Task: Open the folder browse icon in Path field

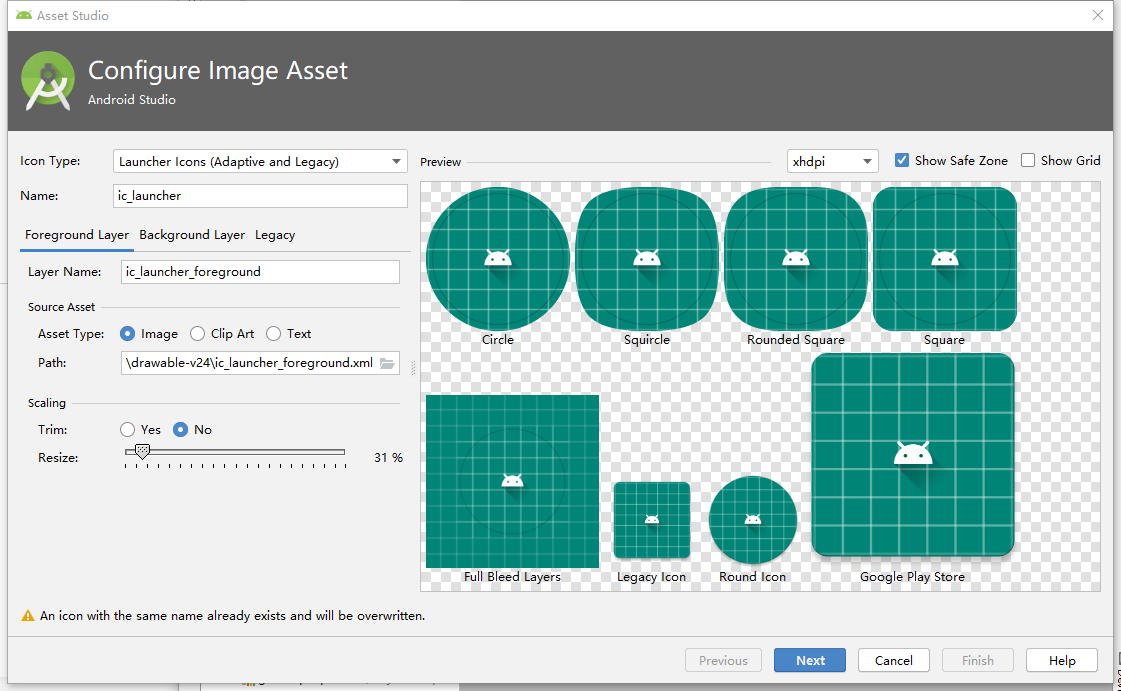Action: (387, 363)
